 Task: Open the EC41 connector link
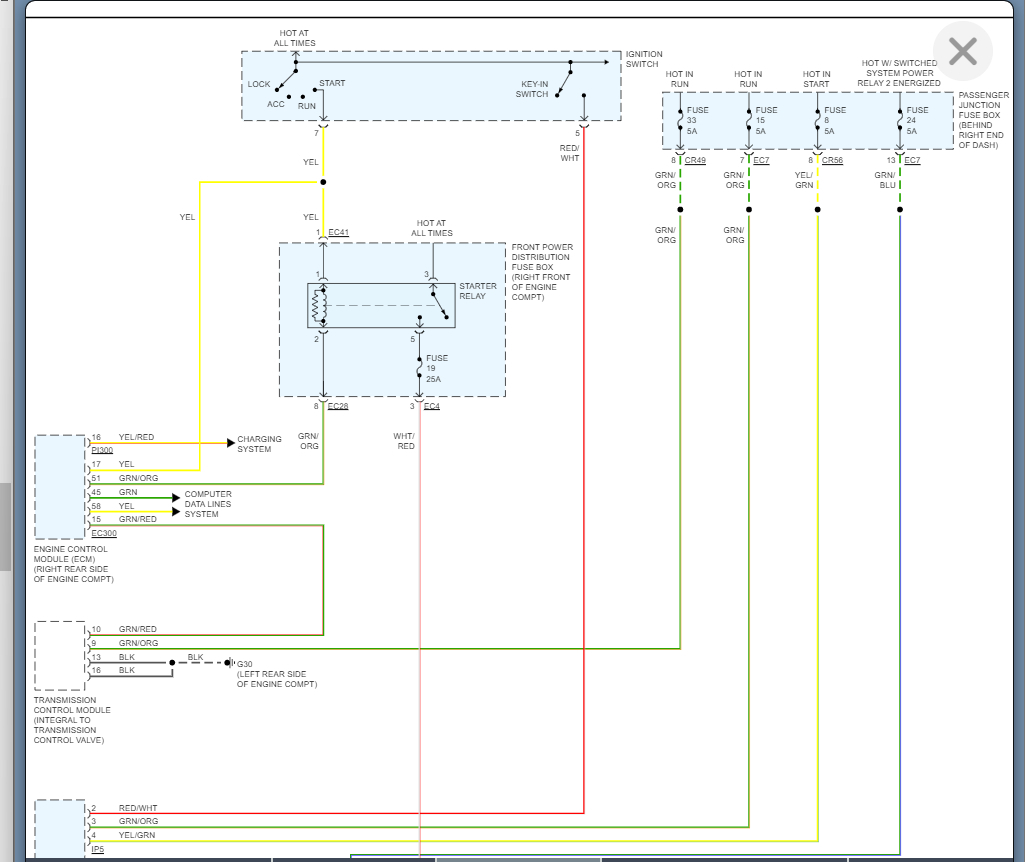click(x=339, y=232)
